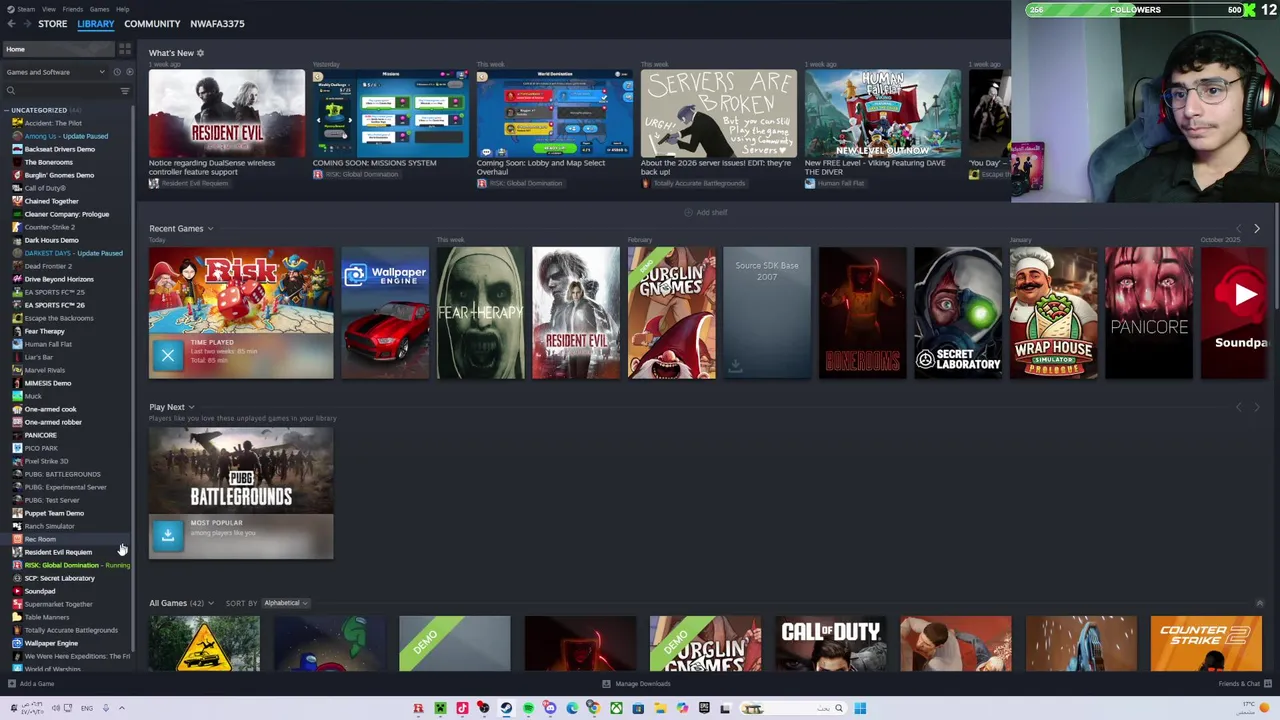Open the NWAFA3375 profile tab
This screenshot has width=1280, height=720.
tap(217, 24)
